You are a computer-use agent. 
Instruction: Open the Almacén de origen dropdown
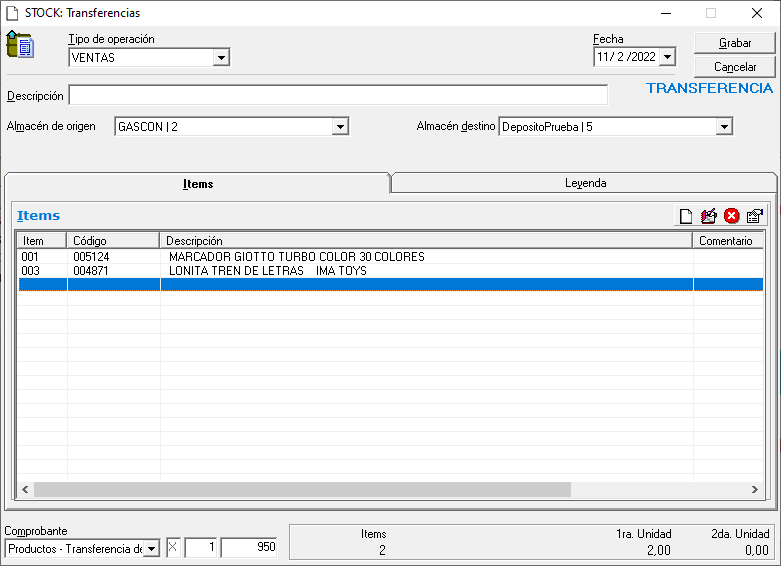[340, 127]
